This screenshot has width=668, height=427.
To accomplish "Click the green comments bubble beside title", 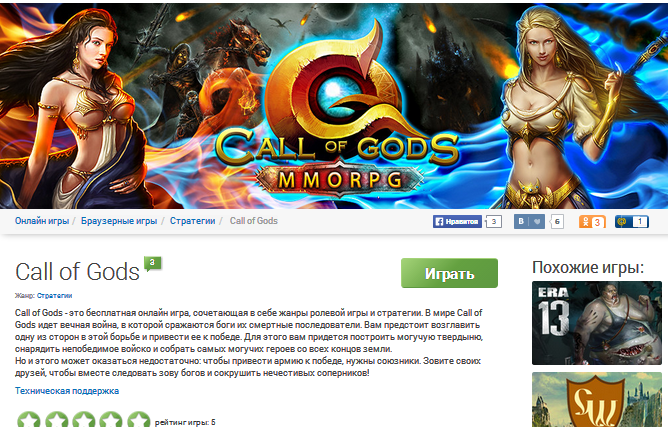I will click(x=153, y=263).
